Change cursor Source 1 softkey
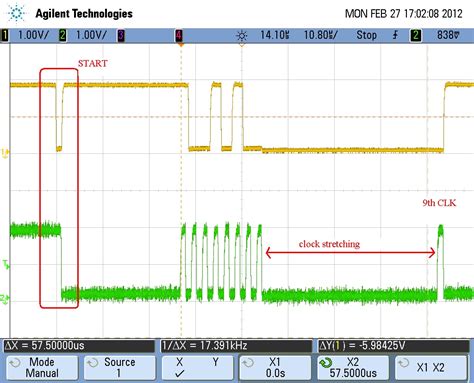474x383 pixels. (120, 367)
